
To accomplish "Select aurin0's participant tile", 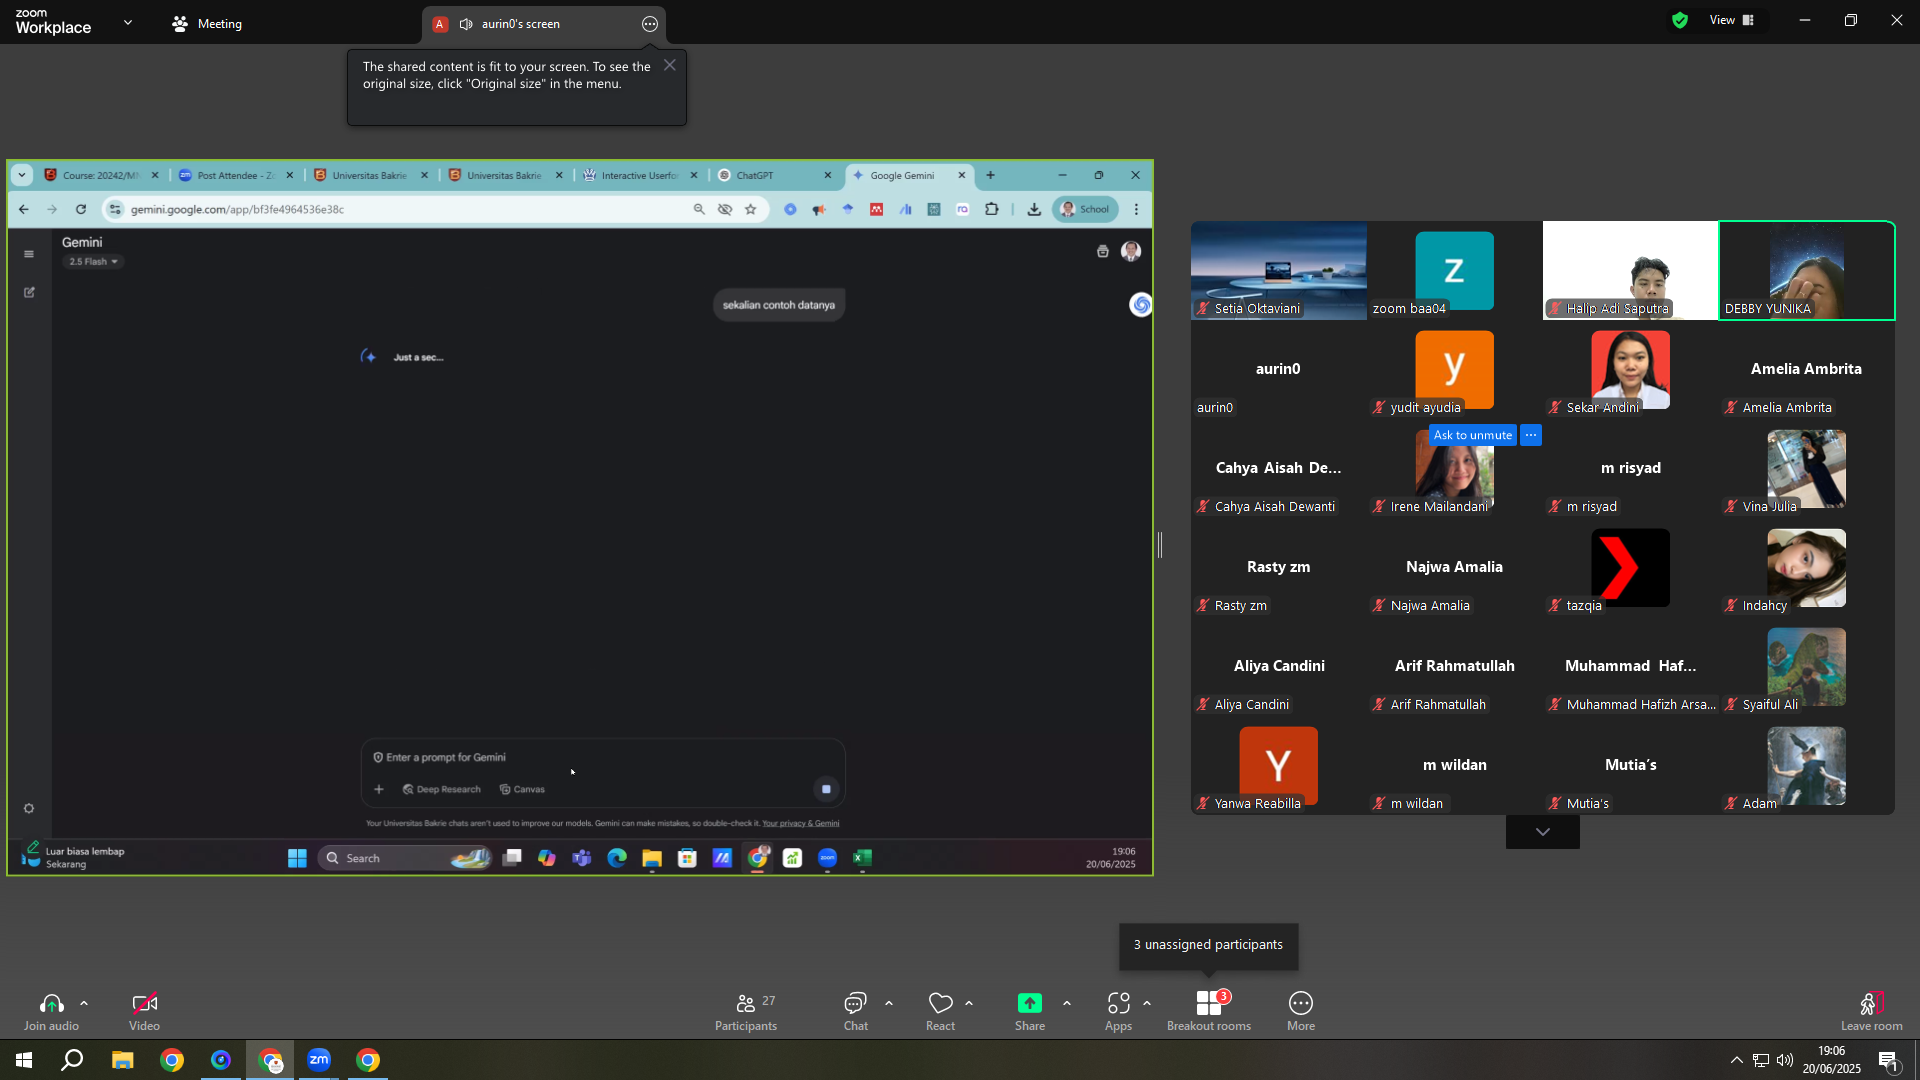I will pyautogui.click(x=1278, y=369).
